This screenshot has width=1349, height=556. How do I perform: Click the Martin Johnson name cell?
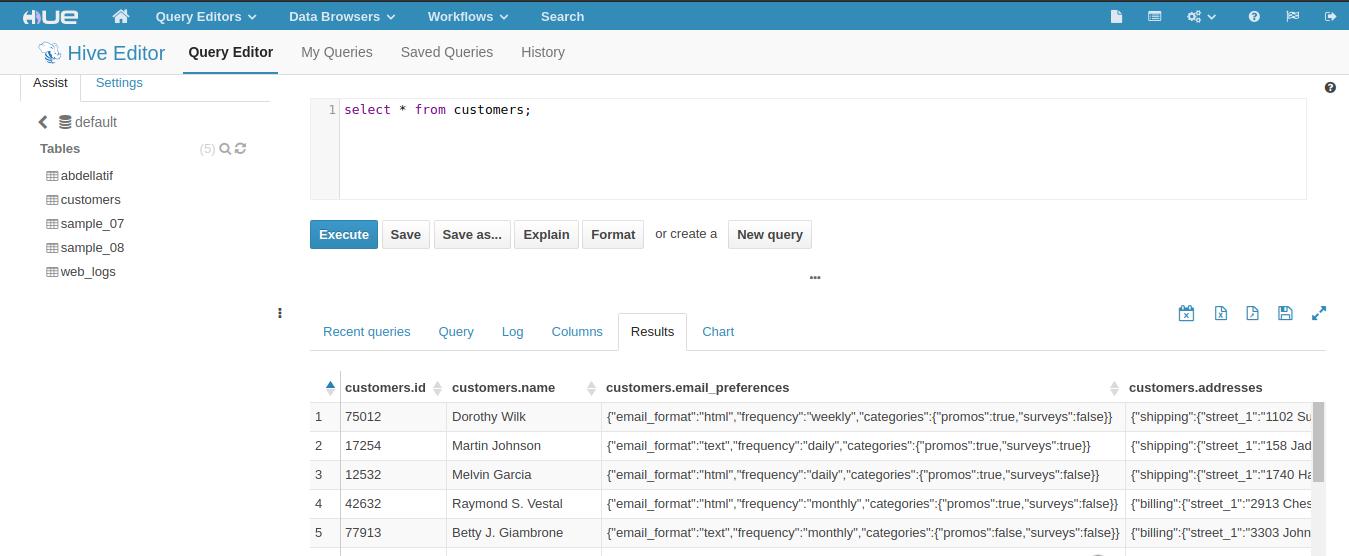(523, 446)
